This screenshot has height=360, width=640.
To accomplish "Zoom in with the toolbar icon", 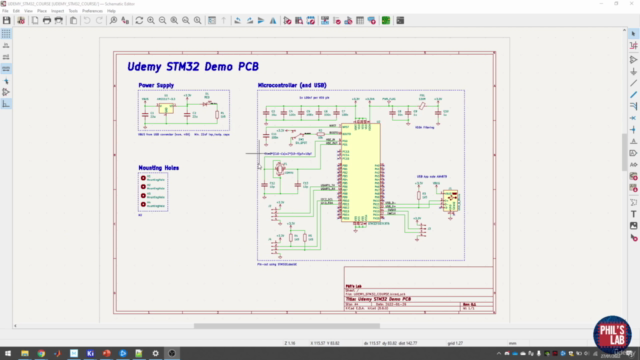I will (151, 20).
